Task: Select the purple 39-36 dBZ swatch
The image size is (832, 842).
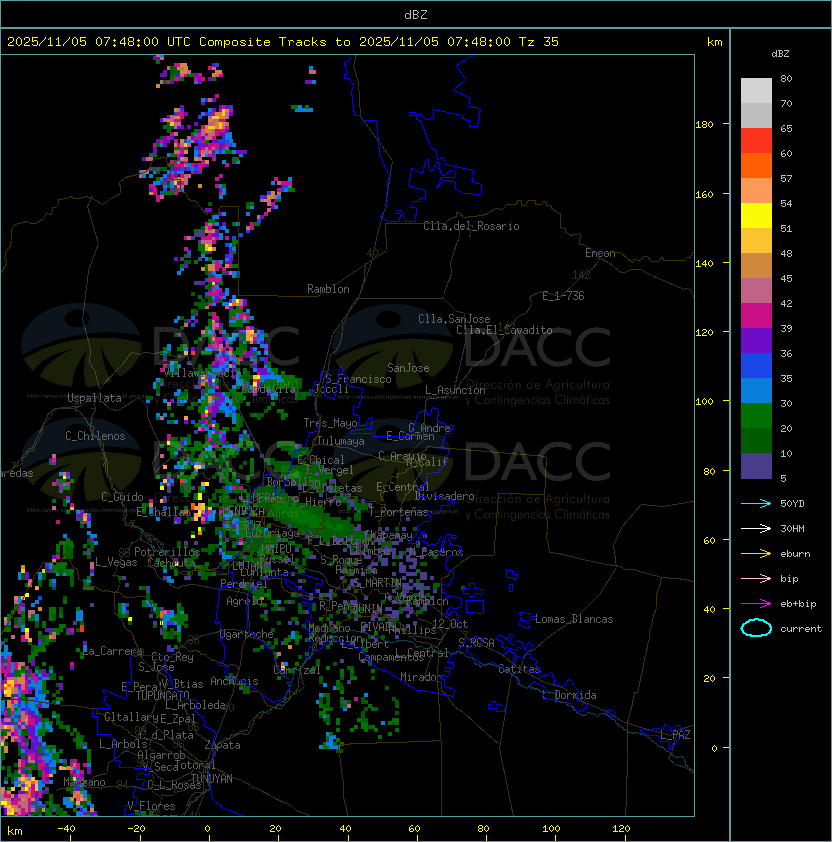Action: tap(756, 341)
